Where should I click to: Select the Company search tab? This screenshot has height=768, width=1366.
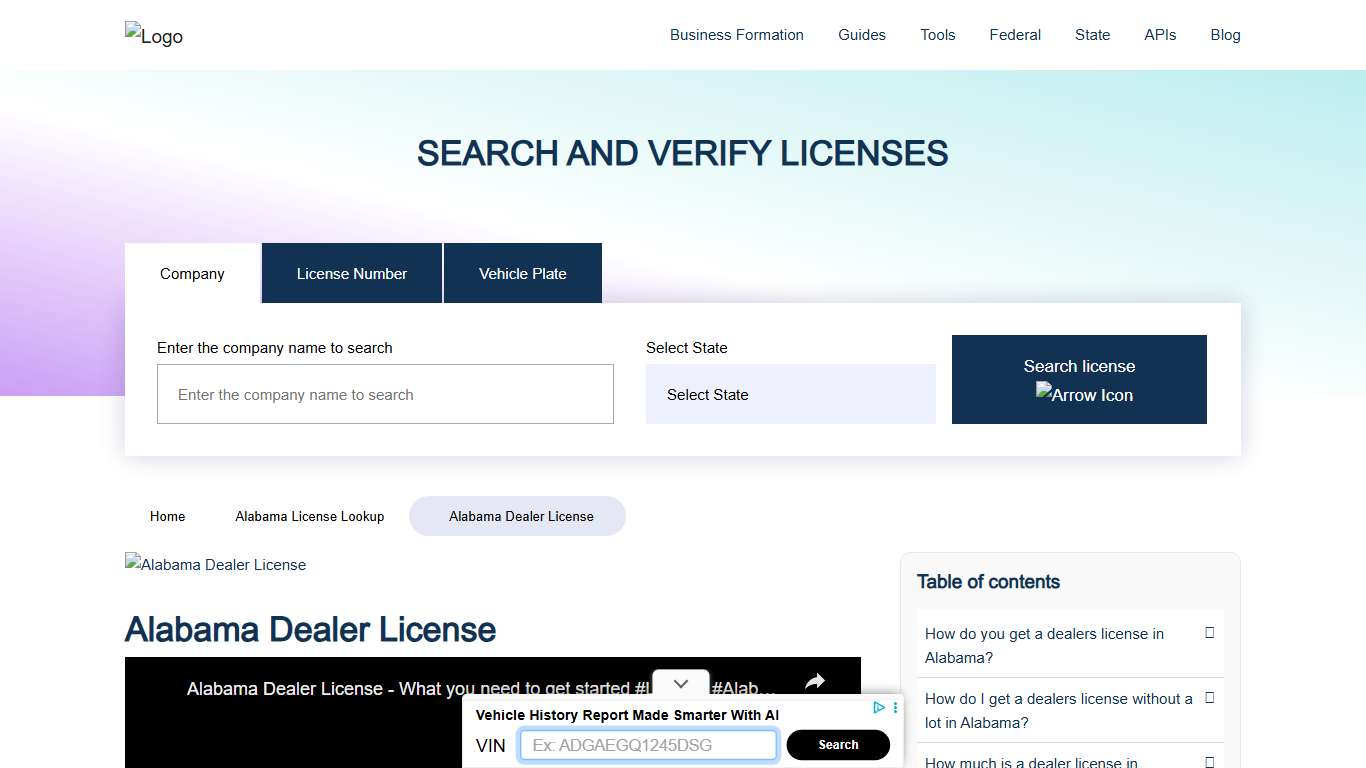pyautogui.click(x=191, y=273)
